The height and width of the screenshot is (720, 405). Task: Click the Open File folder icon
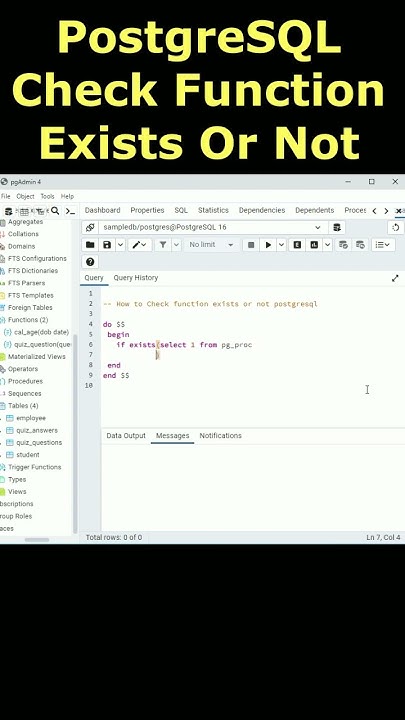pyautogui.click(x=90, y=245)
